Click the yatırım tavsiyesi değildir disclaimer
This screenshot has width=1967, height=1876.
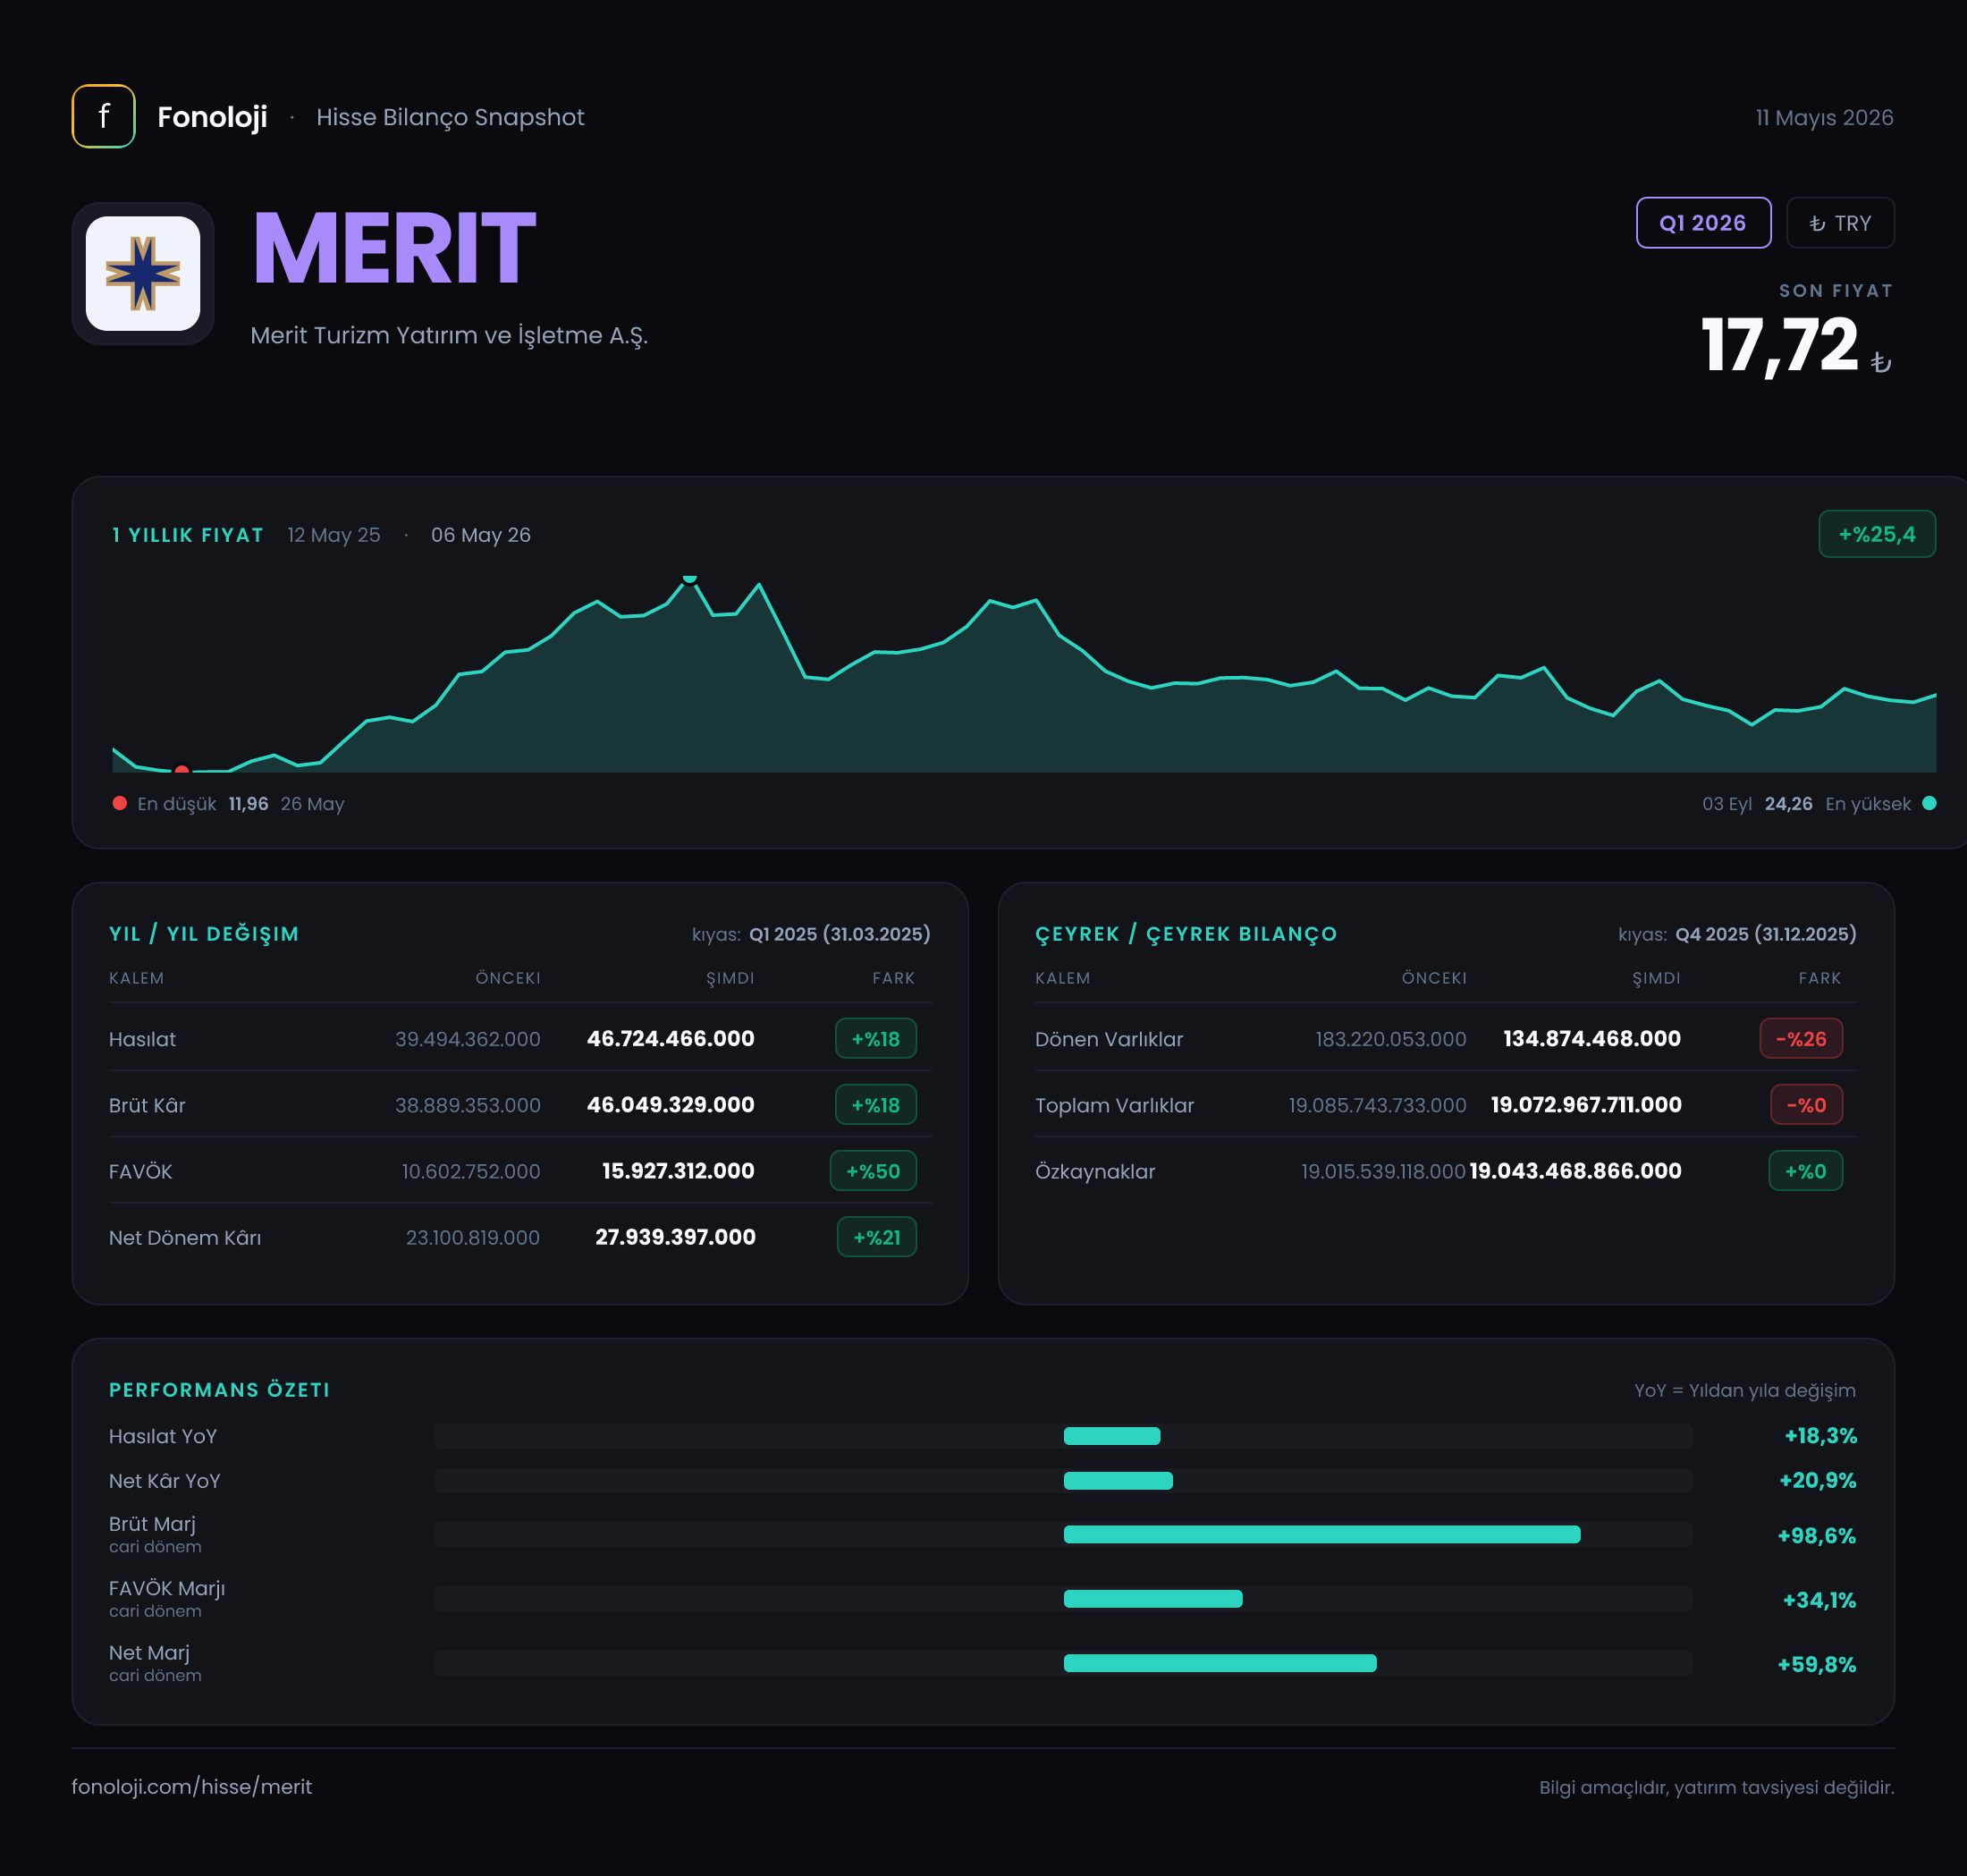(1716, 1787)
